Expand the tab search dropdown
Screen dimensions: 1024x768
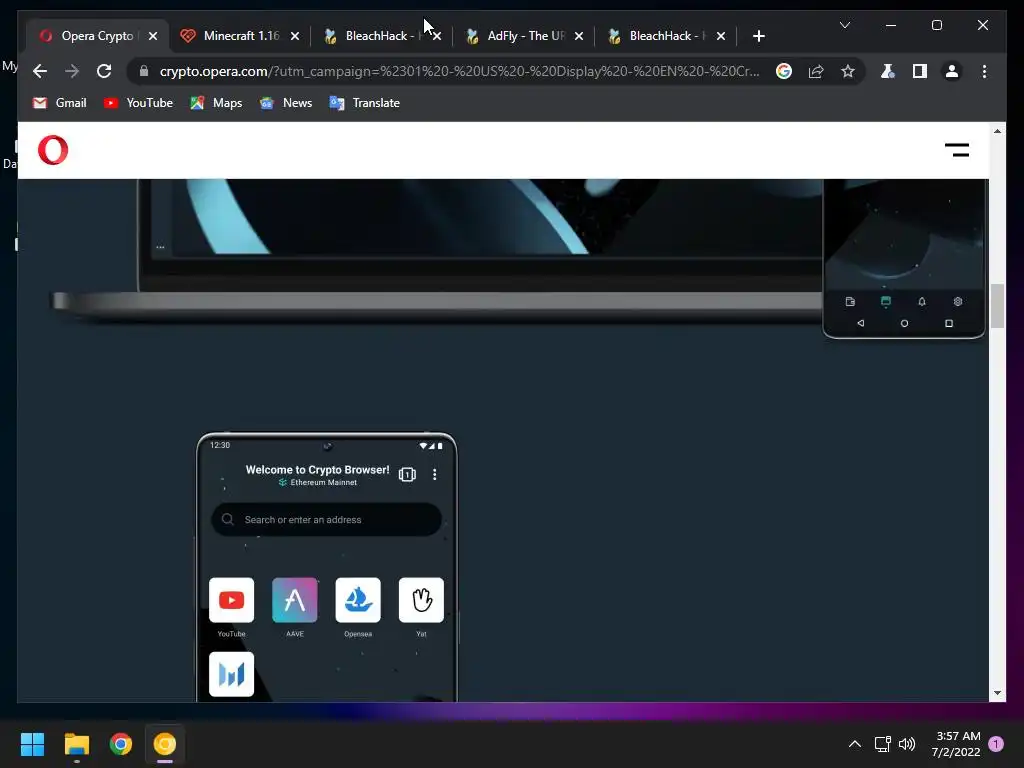click(x=844, y=25)
